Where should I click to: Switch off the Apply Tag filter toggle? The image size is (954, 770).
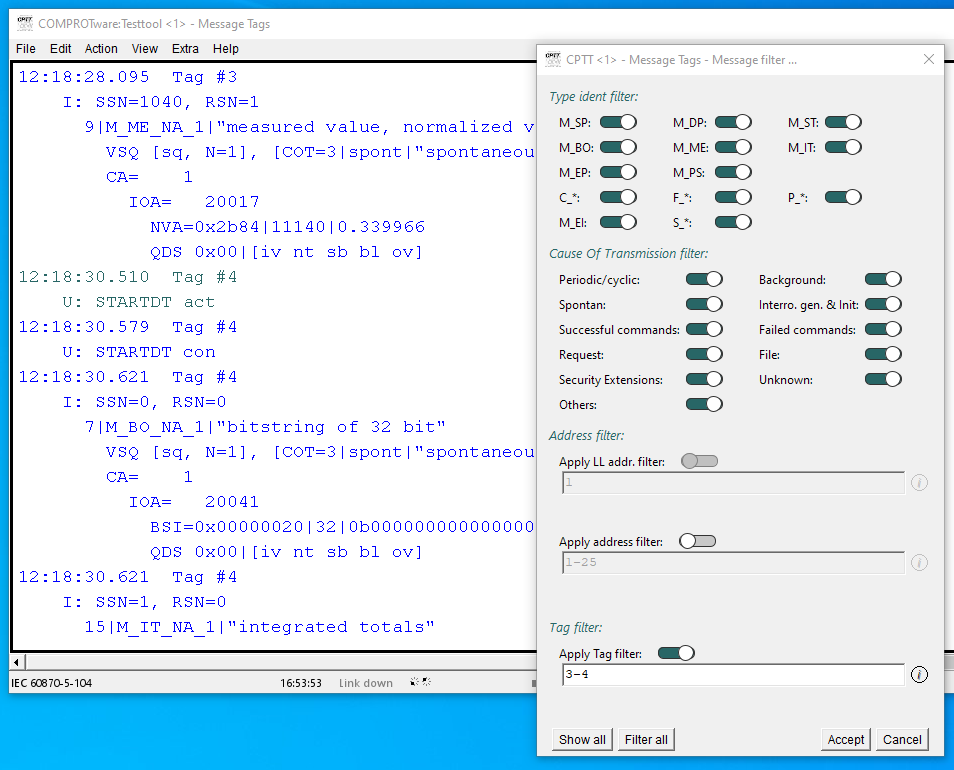coord(676,653)
